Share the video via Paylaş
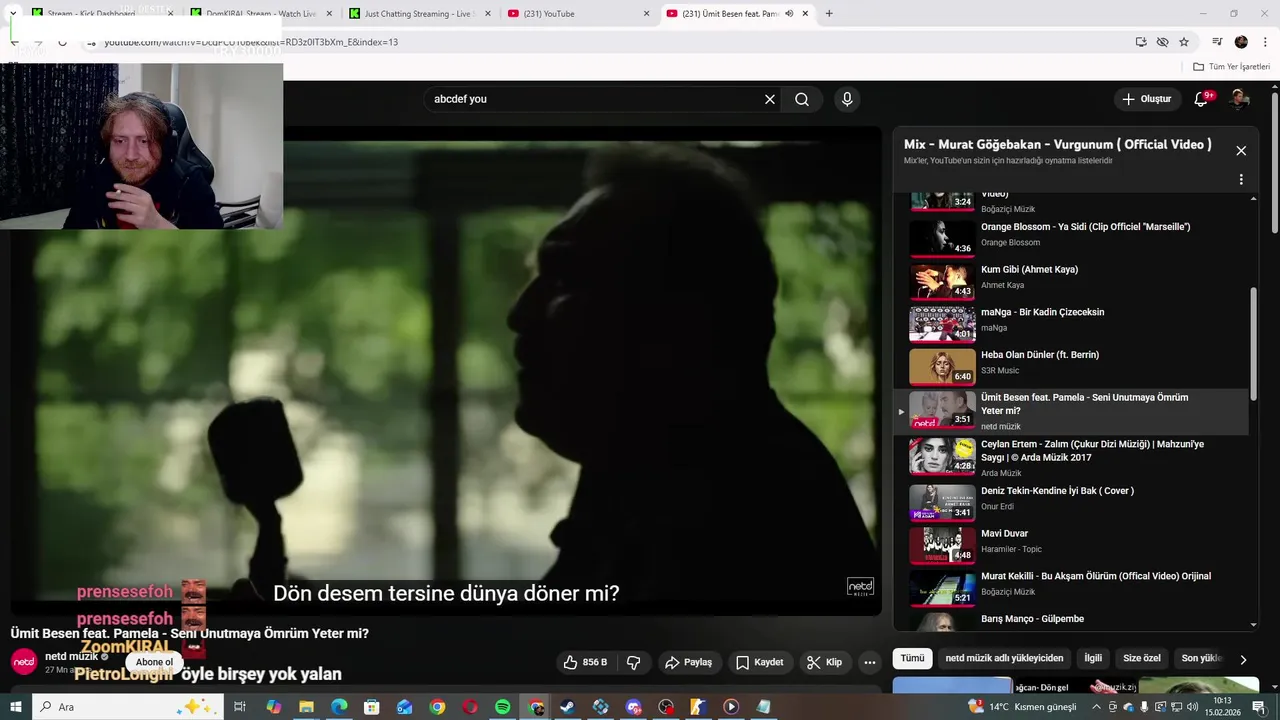The width and height of the screenshot is (1280, 720). point(689,662)
